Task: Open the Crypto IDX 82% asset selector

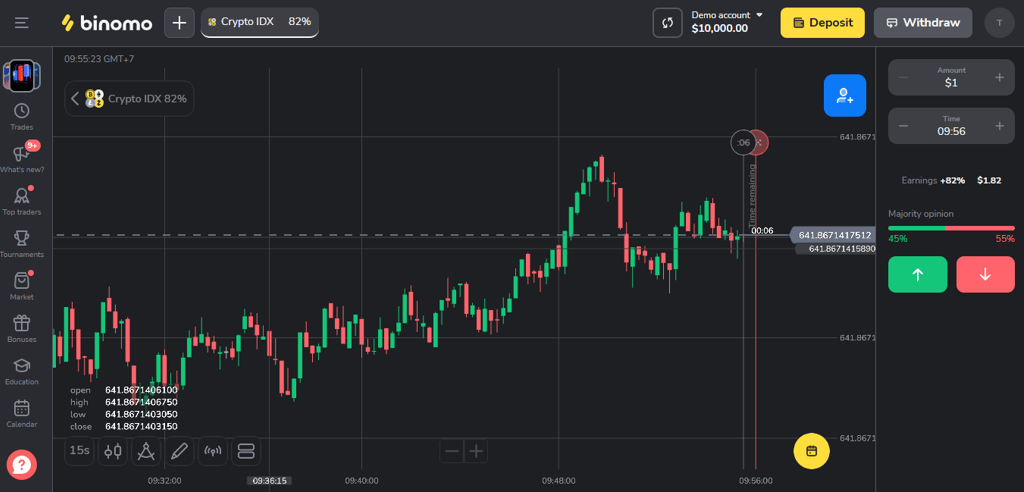Action: pos(129,99)
